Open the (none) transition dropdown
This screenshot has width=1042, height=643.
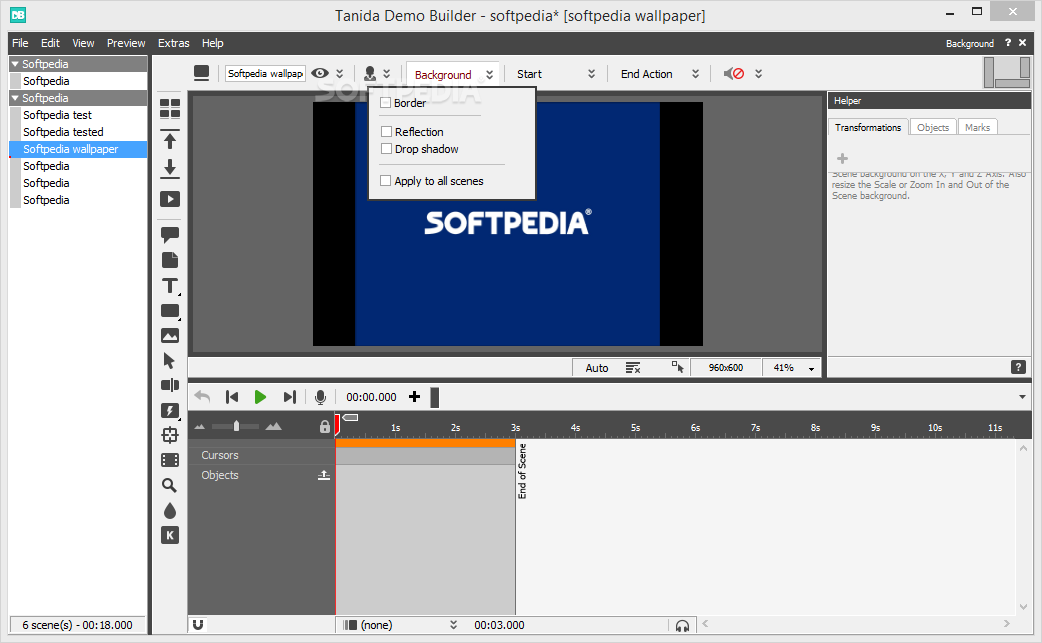coord(453,625)
